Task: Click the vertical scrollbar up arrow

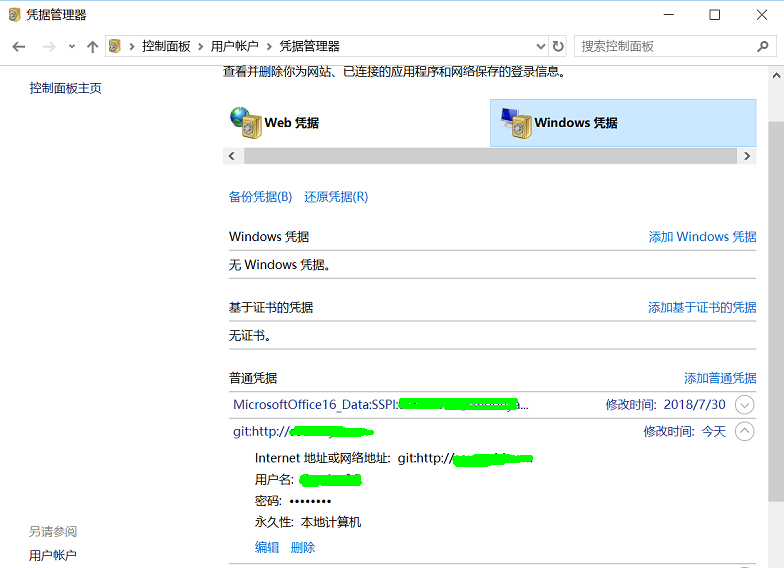Action: coord(776,76)
